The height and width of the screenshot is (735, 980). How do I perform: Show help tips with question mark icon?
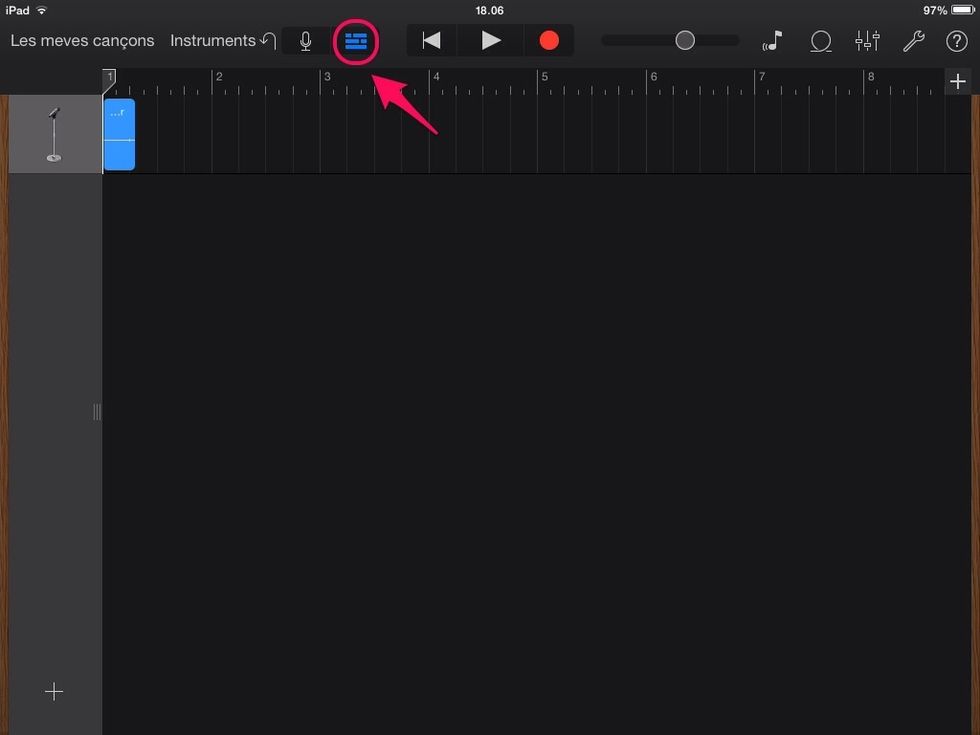tap(956, 41)
